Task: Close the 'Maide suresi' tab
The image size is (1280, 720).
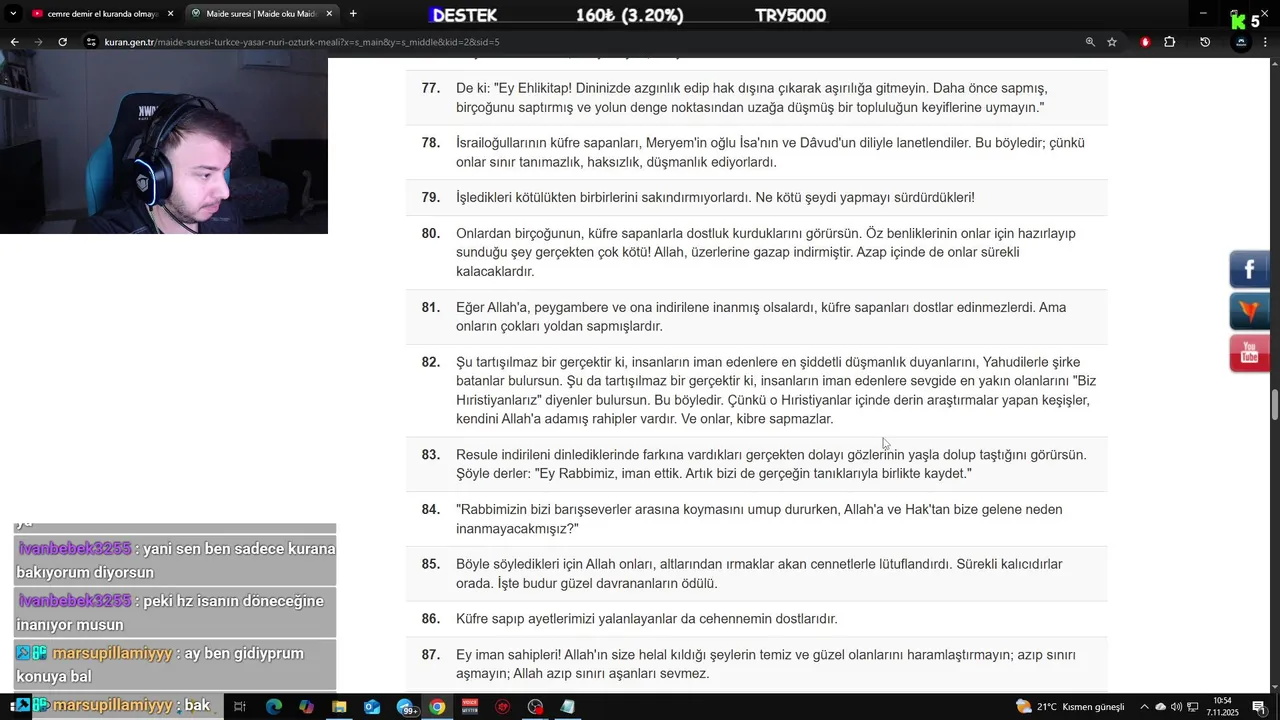Action: point(329,14)
